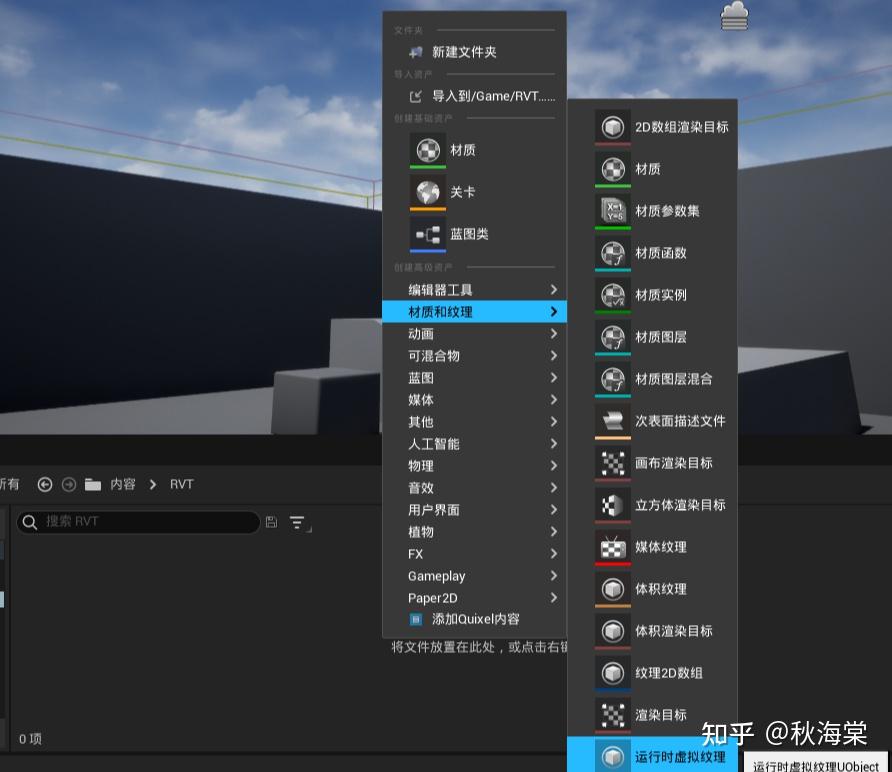Click inside the 搜索 RVT search field
This screenshot has width=892, height=772.
tap(140, 522)
